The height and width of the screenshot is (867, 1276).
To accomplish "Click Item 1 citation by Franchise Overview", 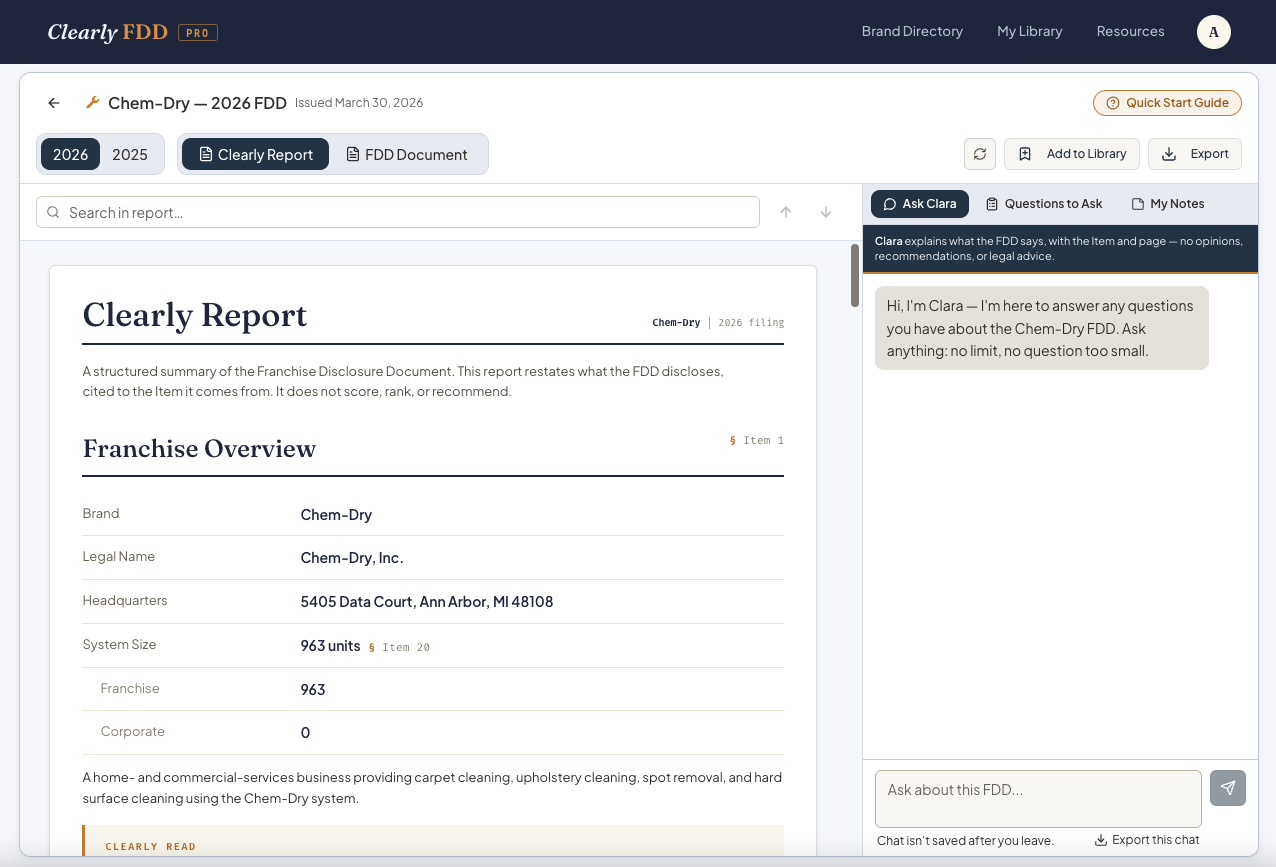I will (757, 440).
